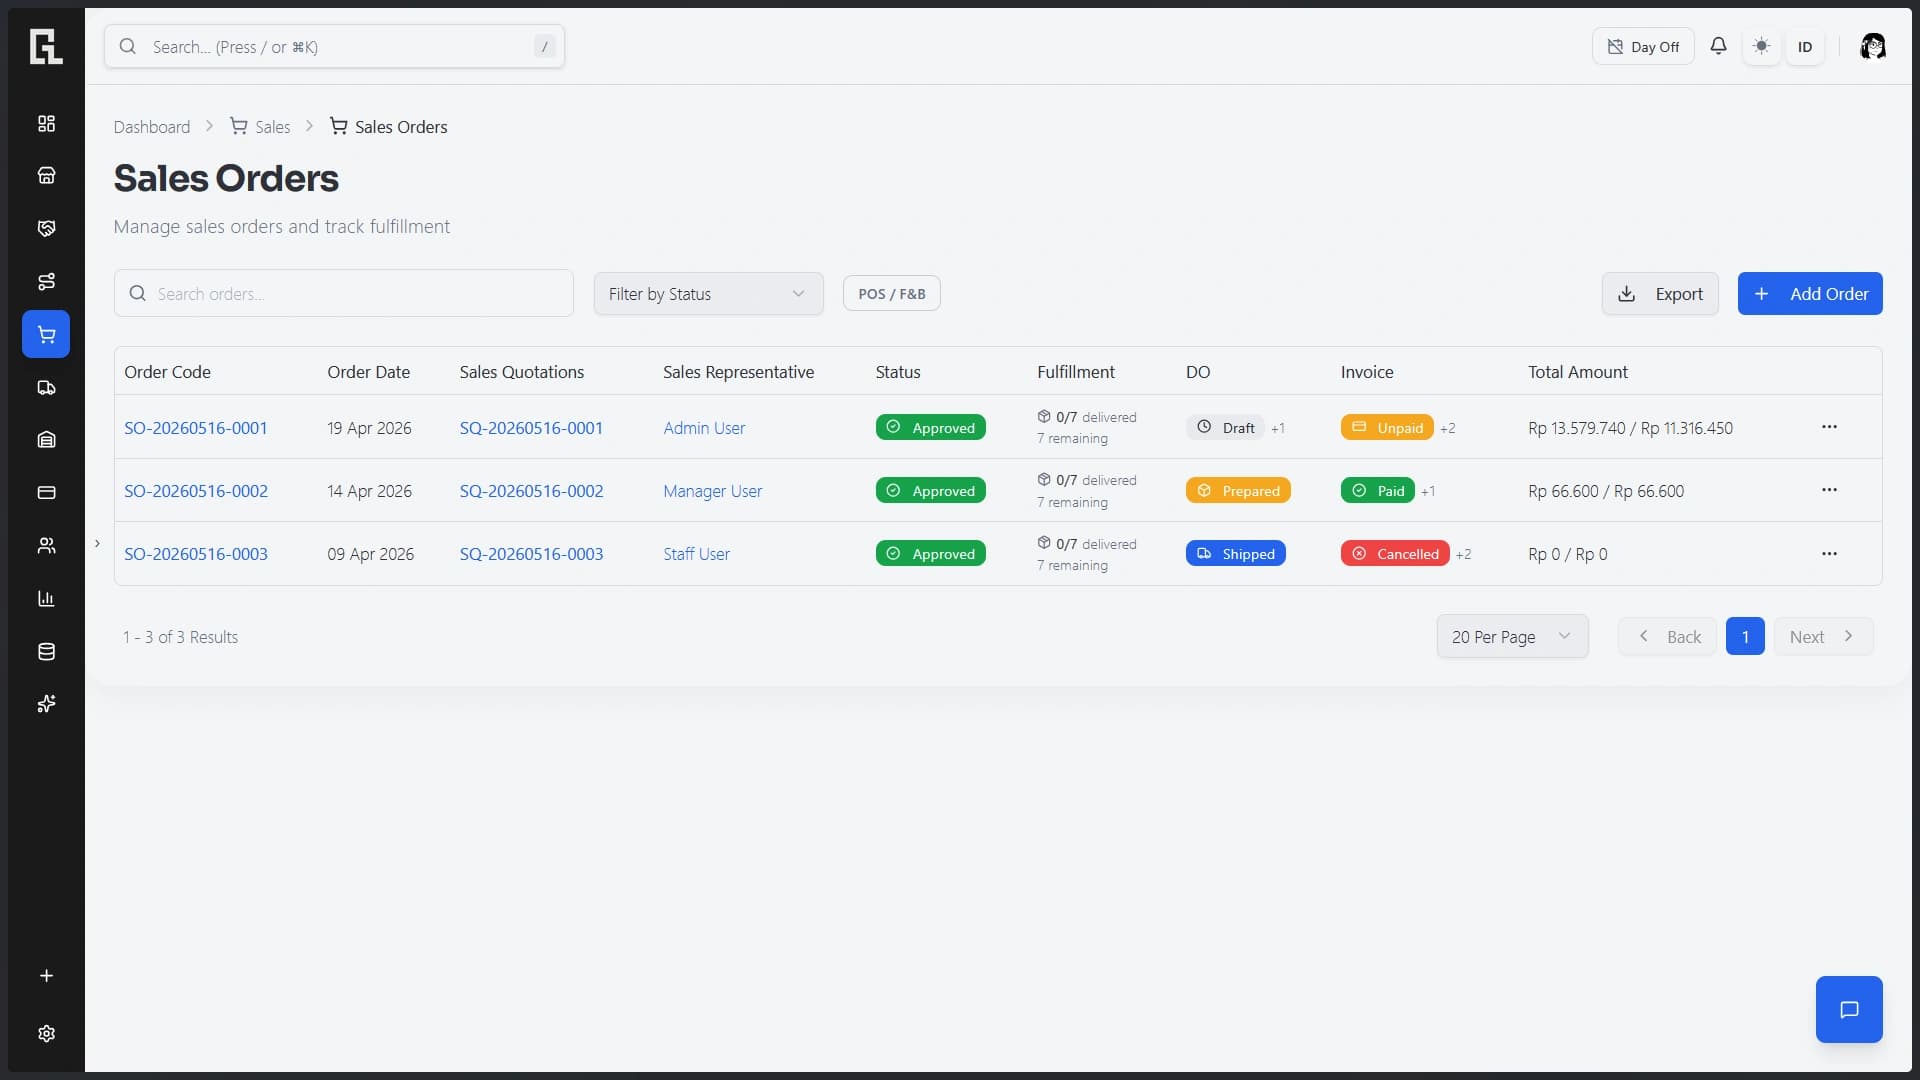The image size is (1920, 1080).
Task: Click the Draft DO badge
Action: click(1225, 427)
